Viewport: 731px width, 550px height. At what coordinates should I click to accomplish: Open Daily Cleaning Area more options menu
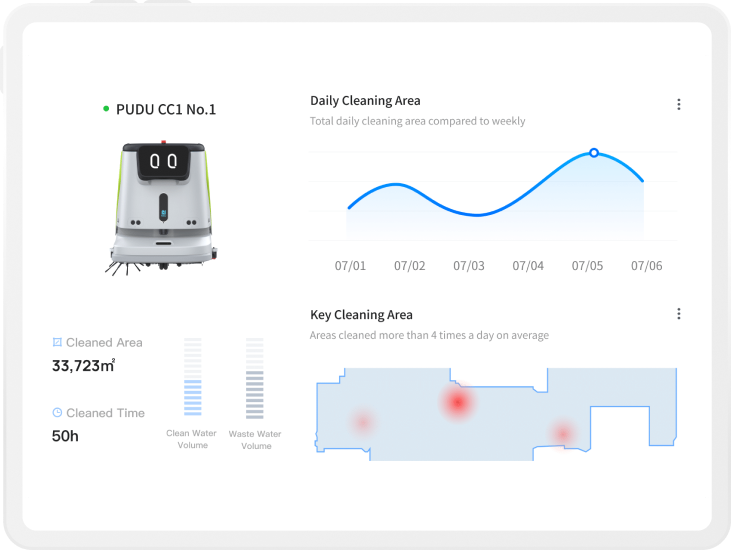pos(679,105)
